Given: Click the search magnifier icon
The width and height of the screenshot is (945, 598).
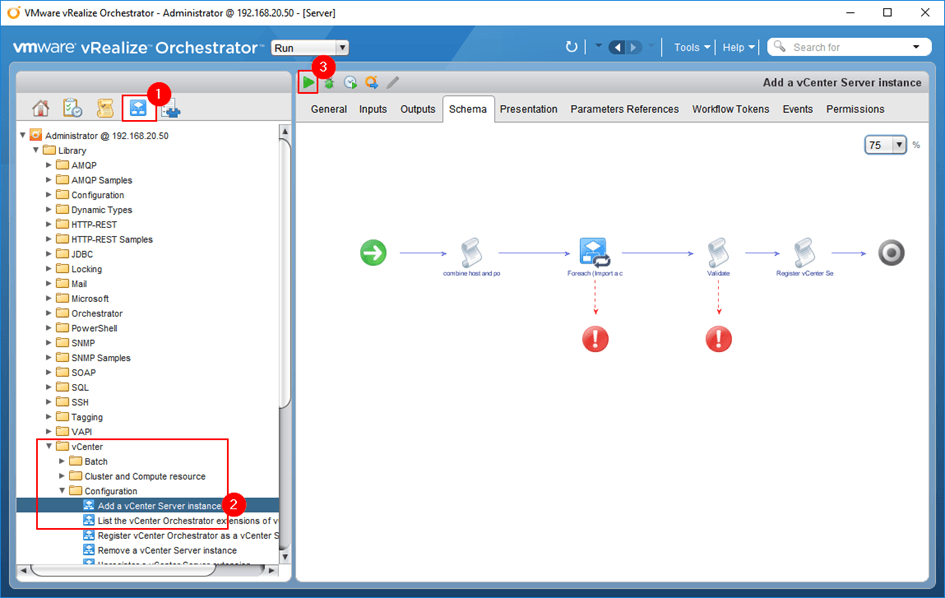Looking at the screenshot, I should (779, 46).
